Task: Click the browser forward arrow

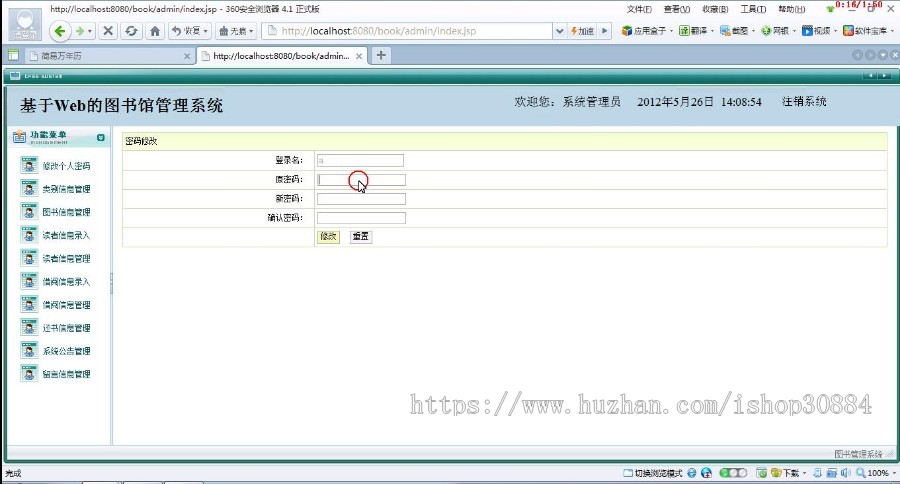Action: [x=80, y=31]
